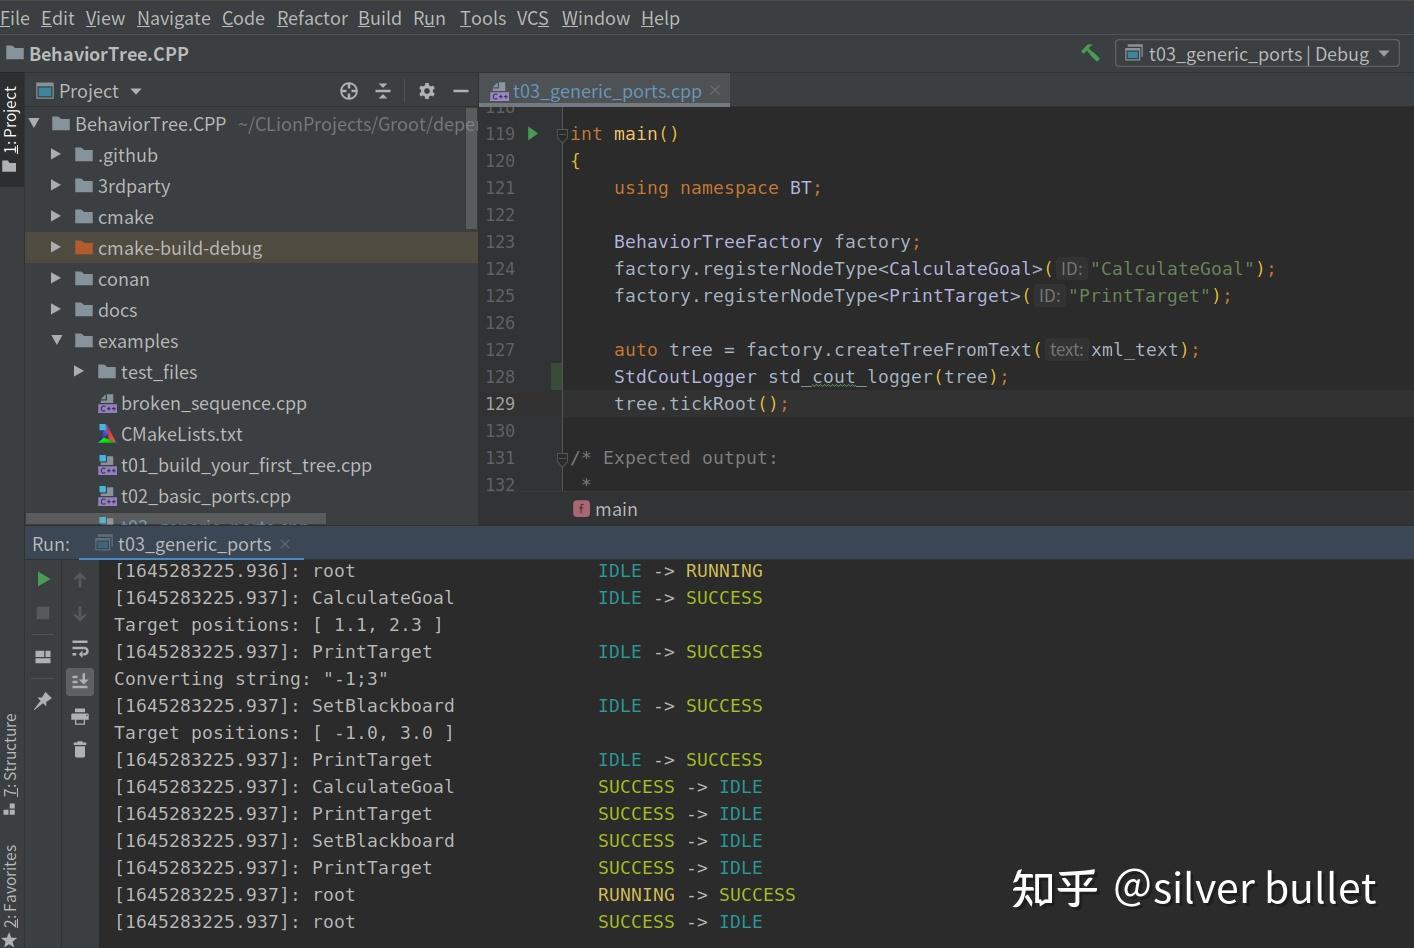Click the green run gutter arrow beside main()

tap(533, 133)
